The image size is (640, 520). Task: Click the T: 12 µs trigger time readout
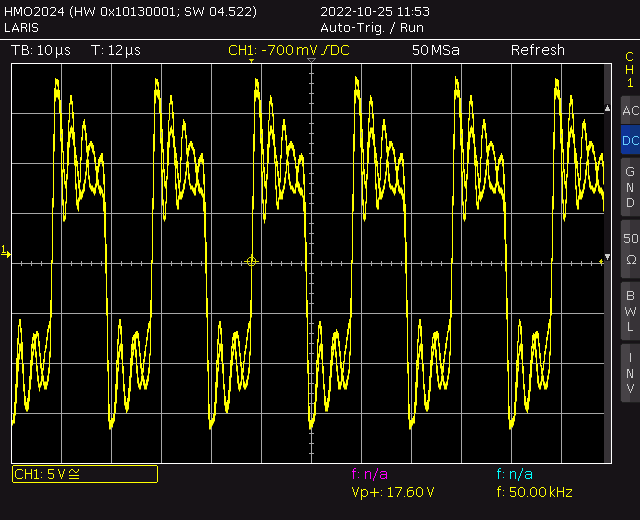point(116,50)
